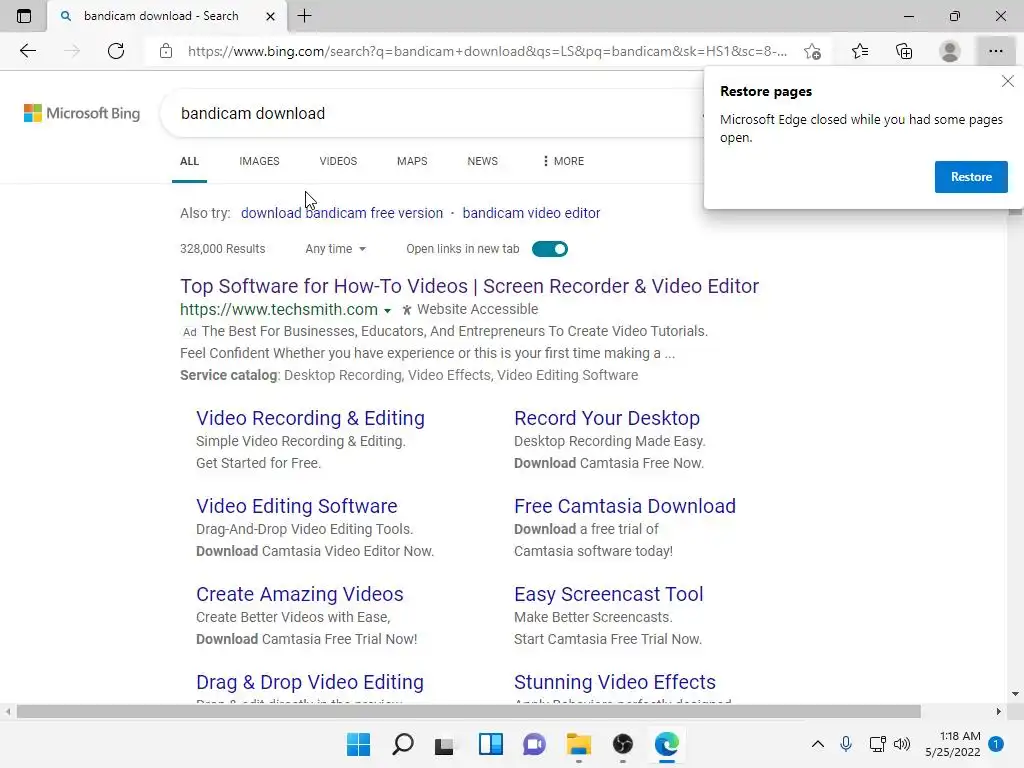The image size is (1024, 768).
Task: Open the notification center badge
Action: coord(996,744)
